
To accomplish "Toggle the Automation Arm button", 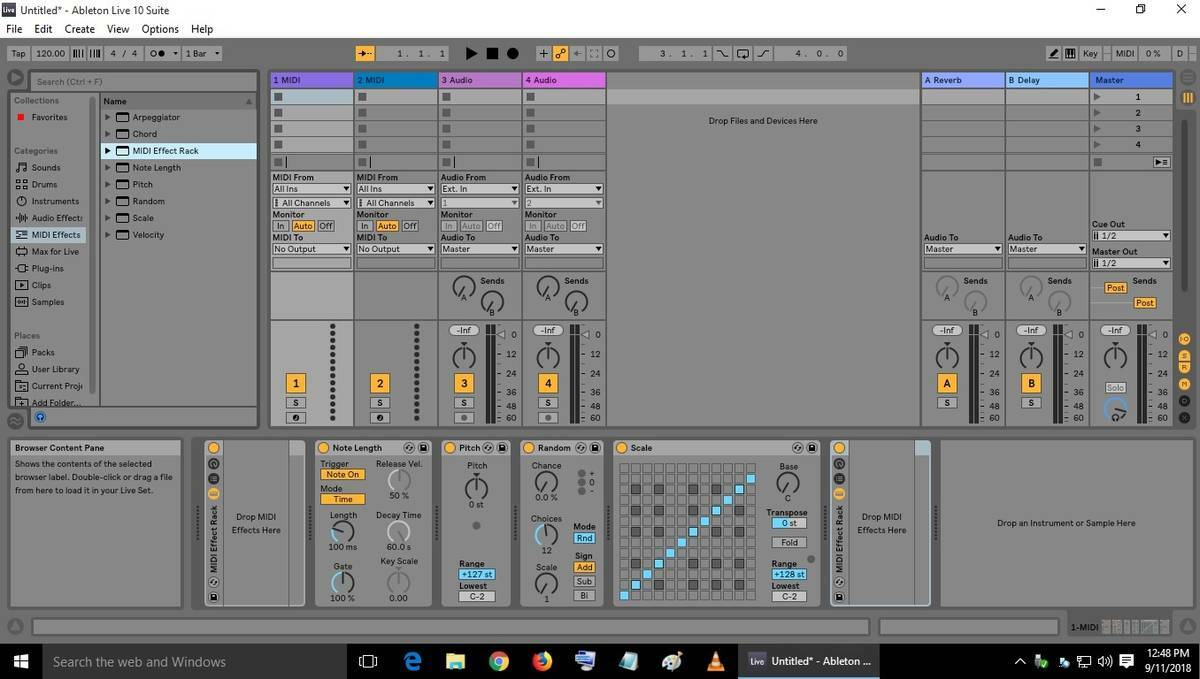I will 561,53.
